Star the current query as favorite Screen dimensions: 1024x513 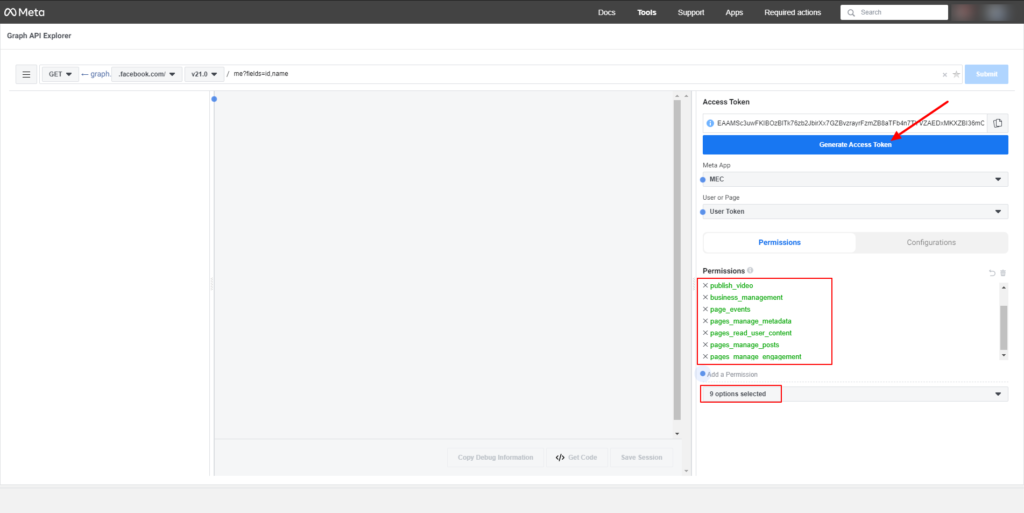956,74
